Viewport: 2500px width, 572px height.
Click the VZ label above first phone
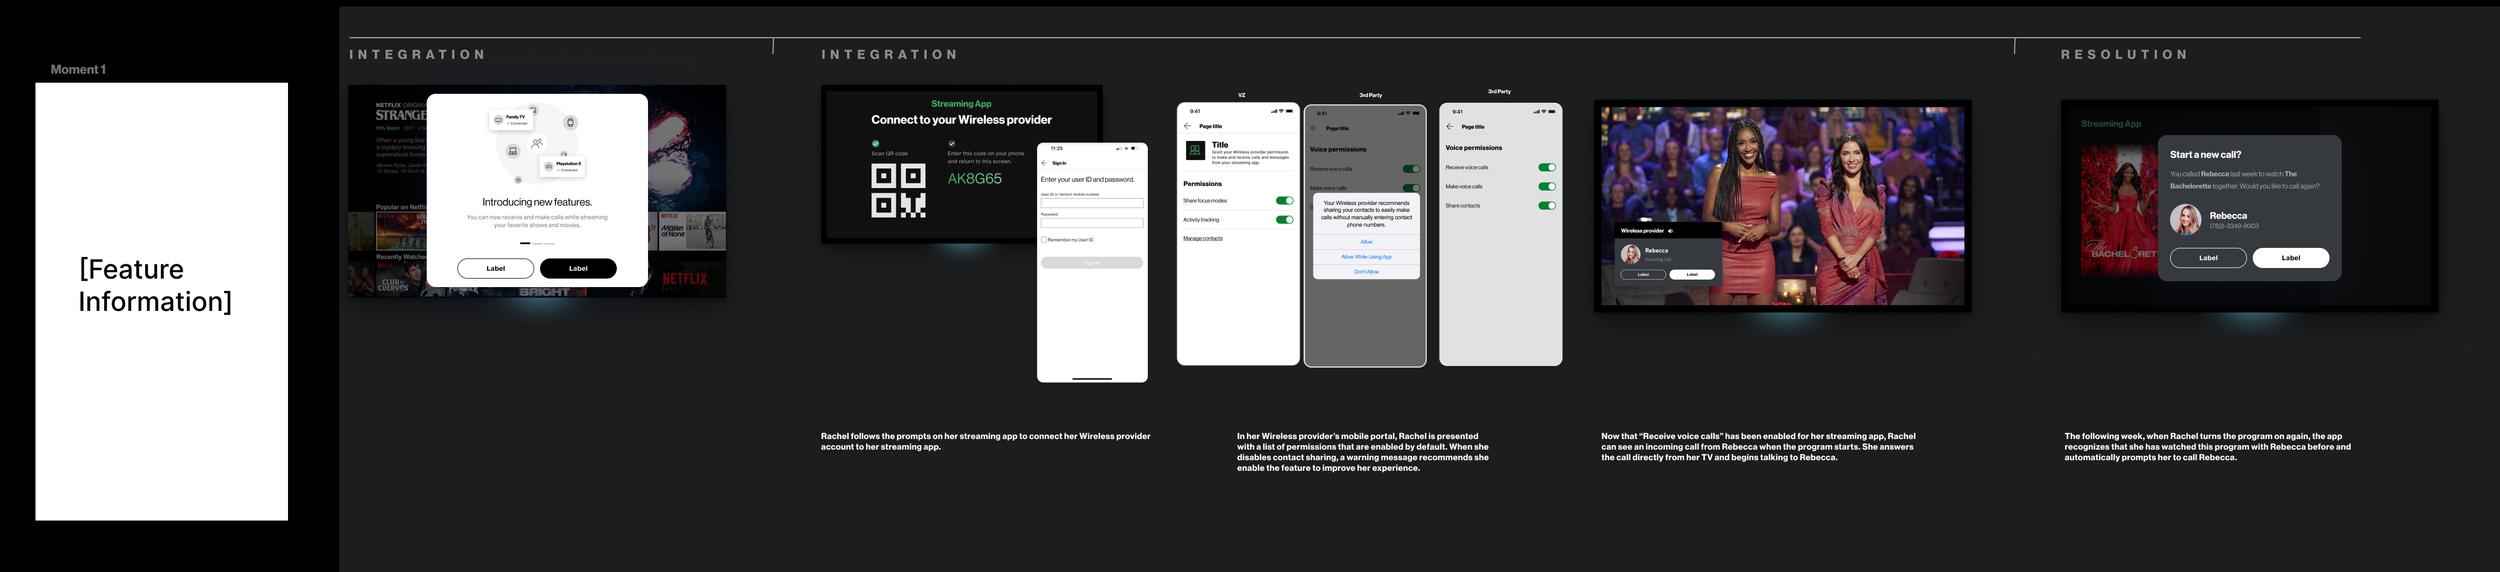pyautogui.click(x=1241, y=95)
